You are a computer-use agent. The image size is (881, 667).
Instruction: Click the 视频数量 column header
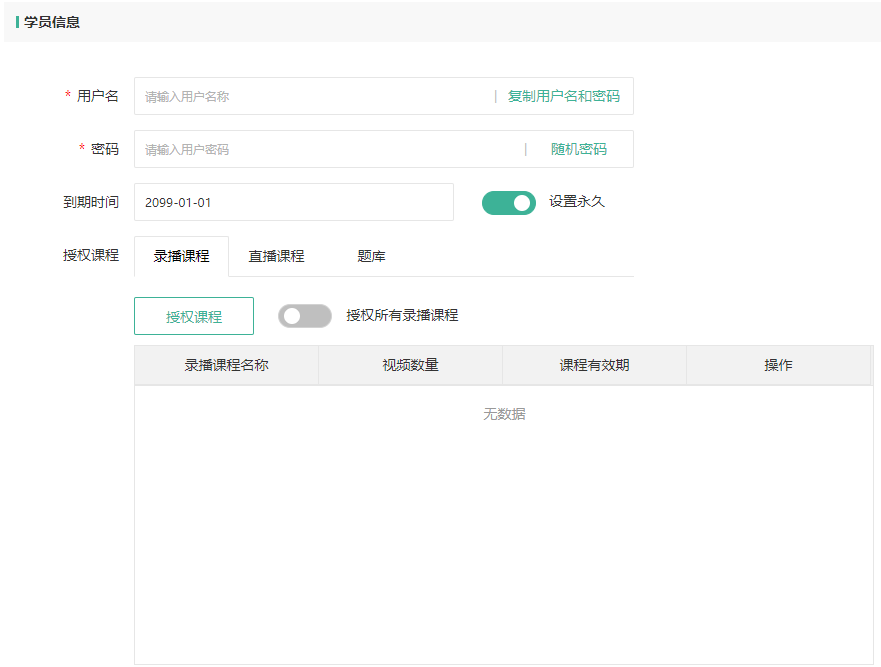[x=410, y=365]
